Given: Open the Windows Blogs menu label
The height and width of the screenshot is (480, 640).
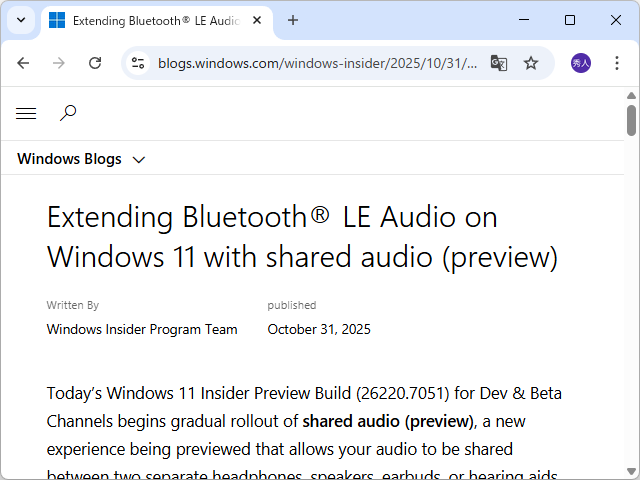Looking at the screenshot, I should coord(69,159).
